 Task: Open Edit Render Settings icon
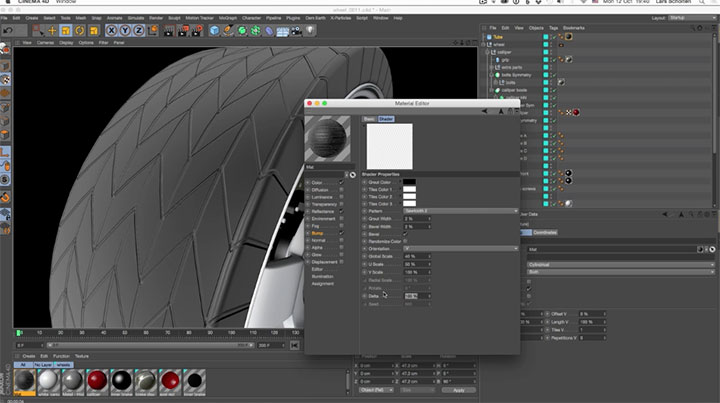coord(197,31)
